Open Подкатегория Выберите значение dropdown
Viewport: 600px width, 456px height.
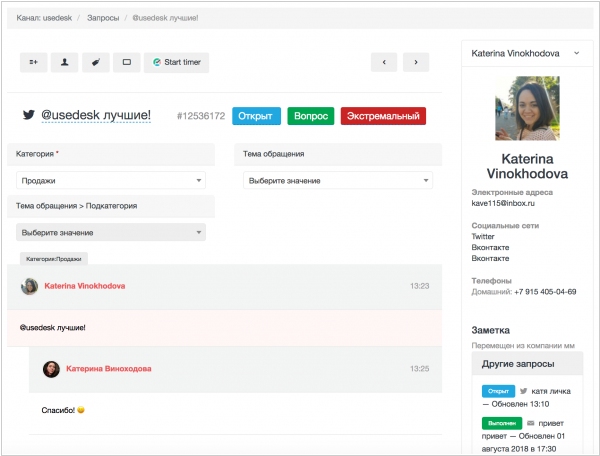(111, 232)
